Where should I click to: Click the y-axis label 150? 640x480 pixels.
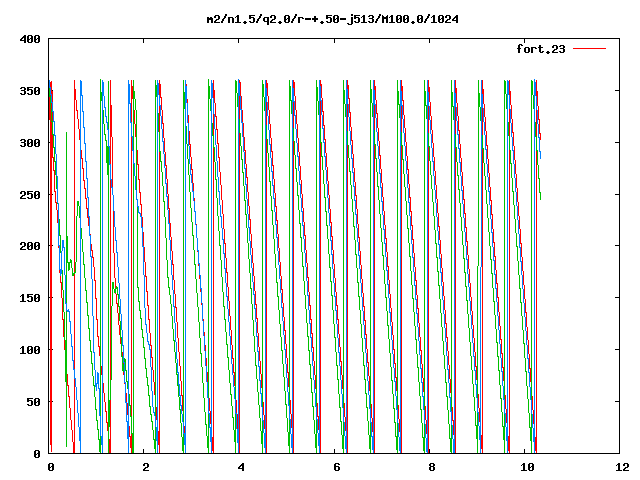pos(30,298)
